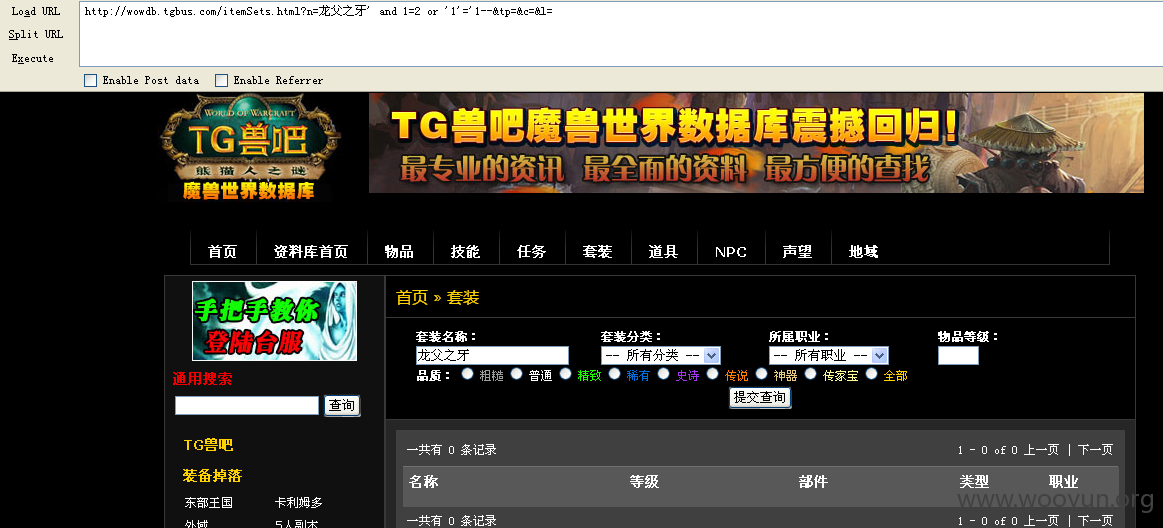Enable Referrer checkbox

tap(221, 80)
